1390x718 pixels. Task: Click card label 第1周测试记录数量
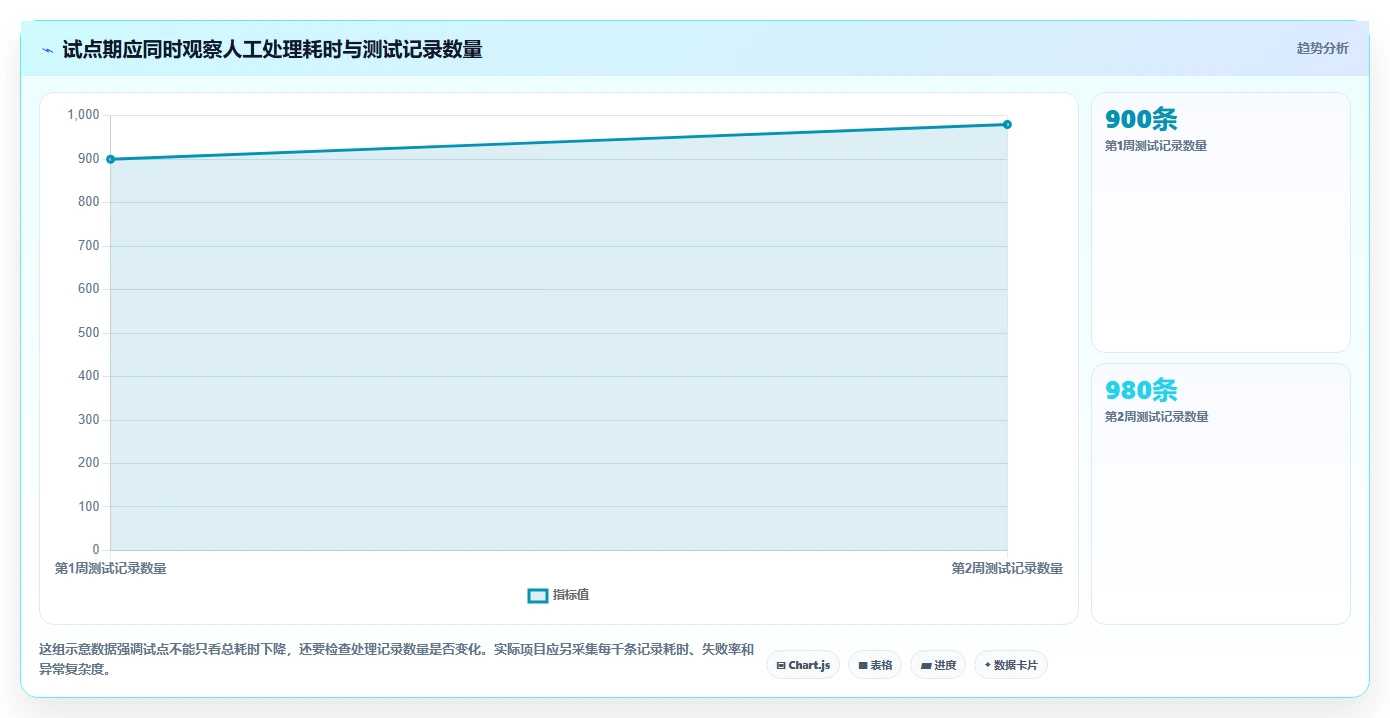1156,146
